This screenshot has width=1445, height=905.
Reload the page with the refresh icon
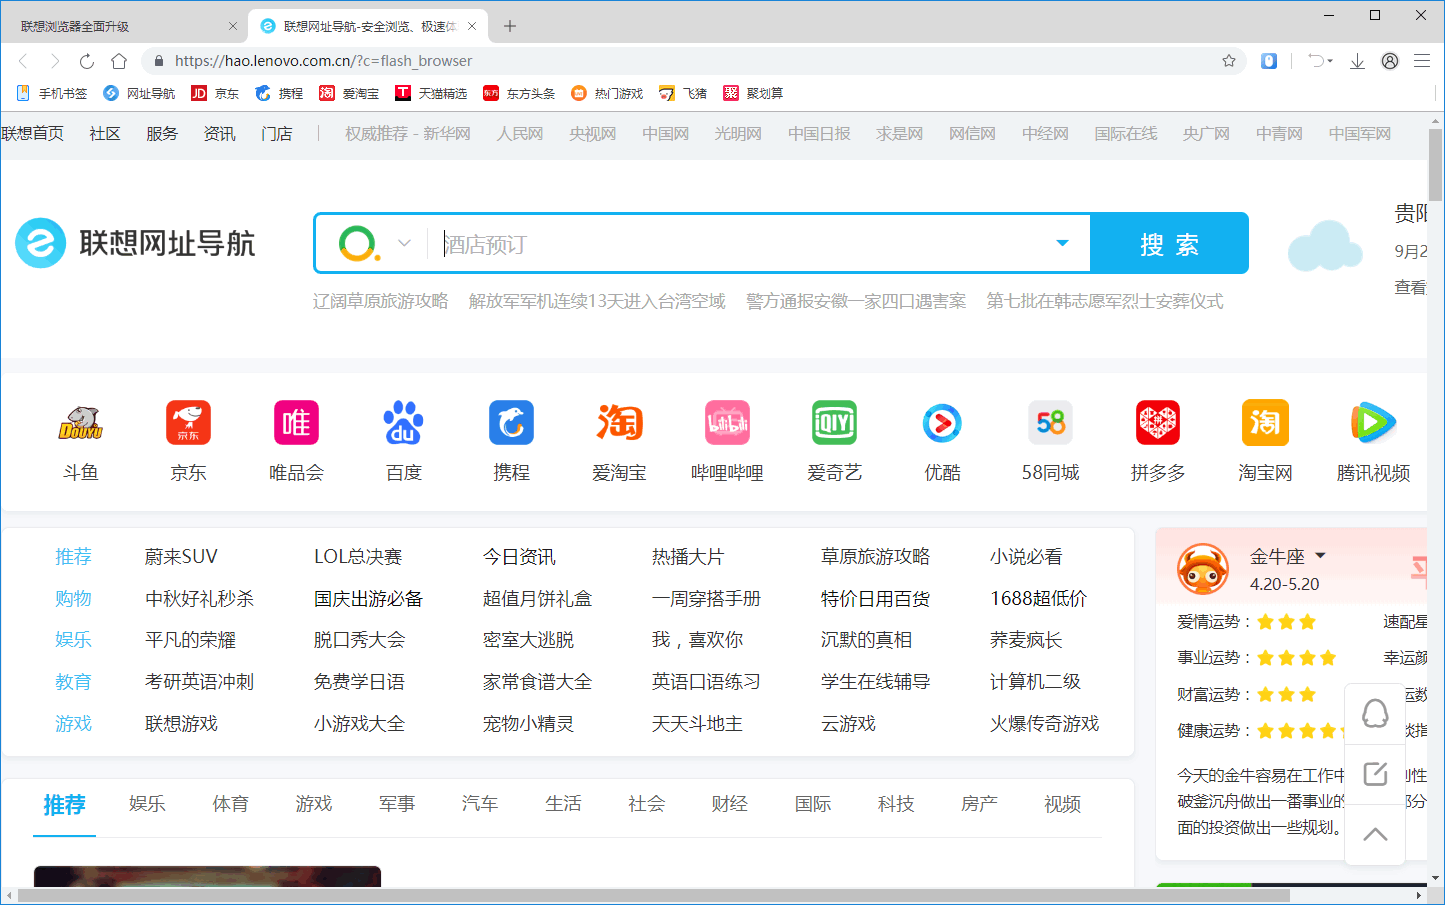point(87,61)
